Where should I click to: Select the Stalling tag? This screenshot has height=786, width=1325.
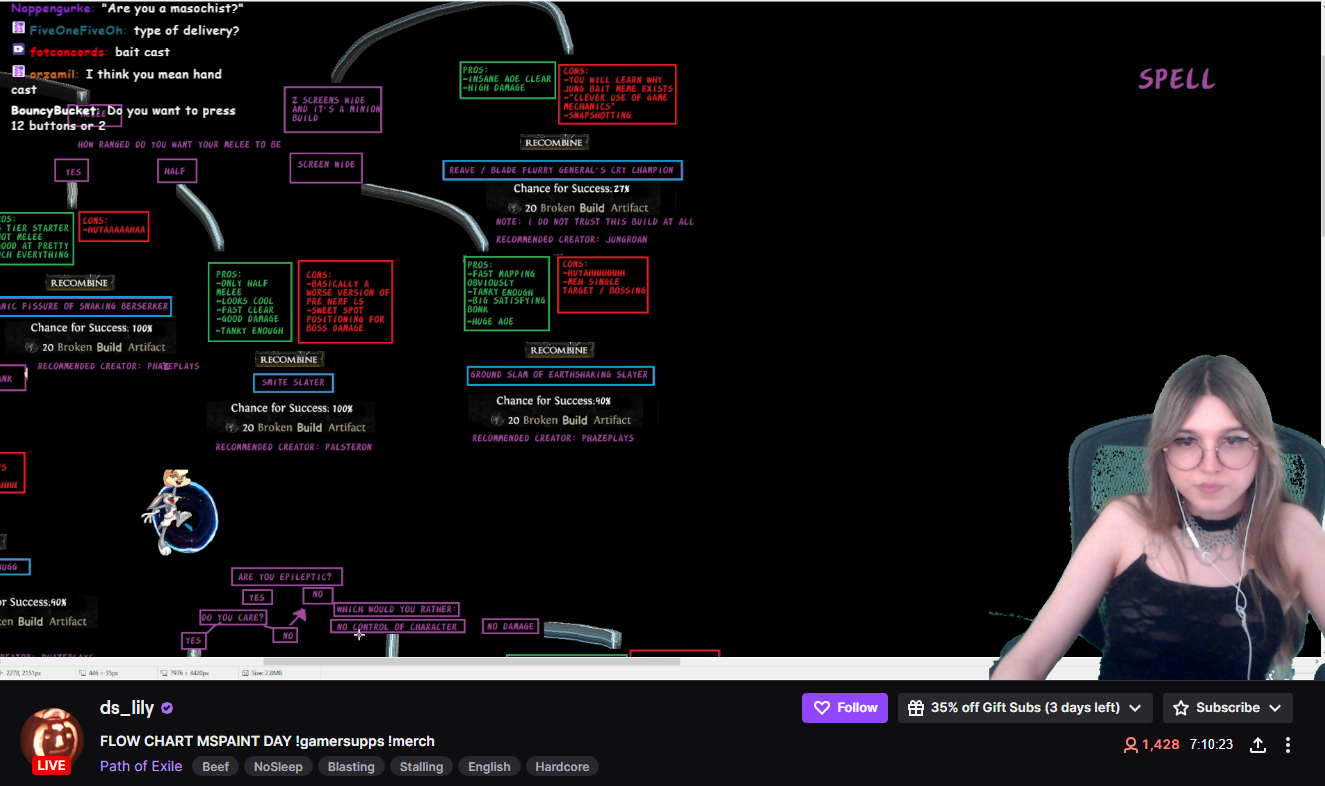pyautogui.click(x=422, y=766)
